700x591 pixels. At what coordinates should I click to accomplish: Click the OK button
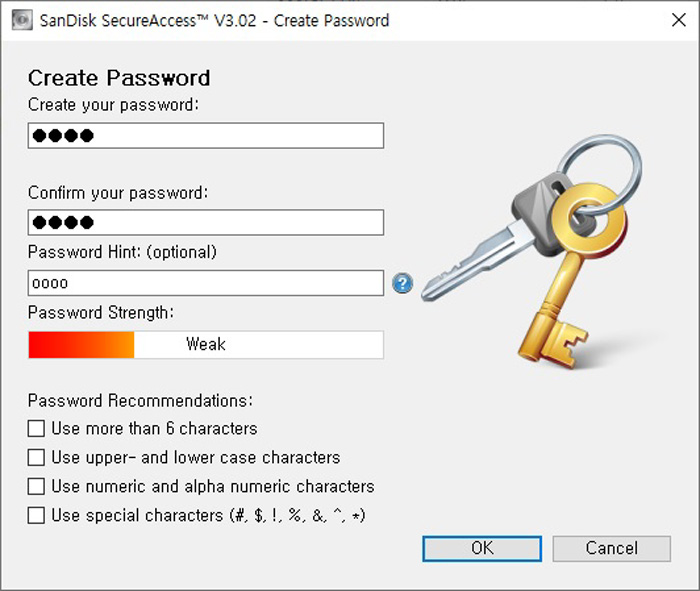[x=482, y=549]
